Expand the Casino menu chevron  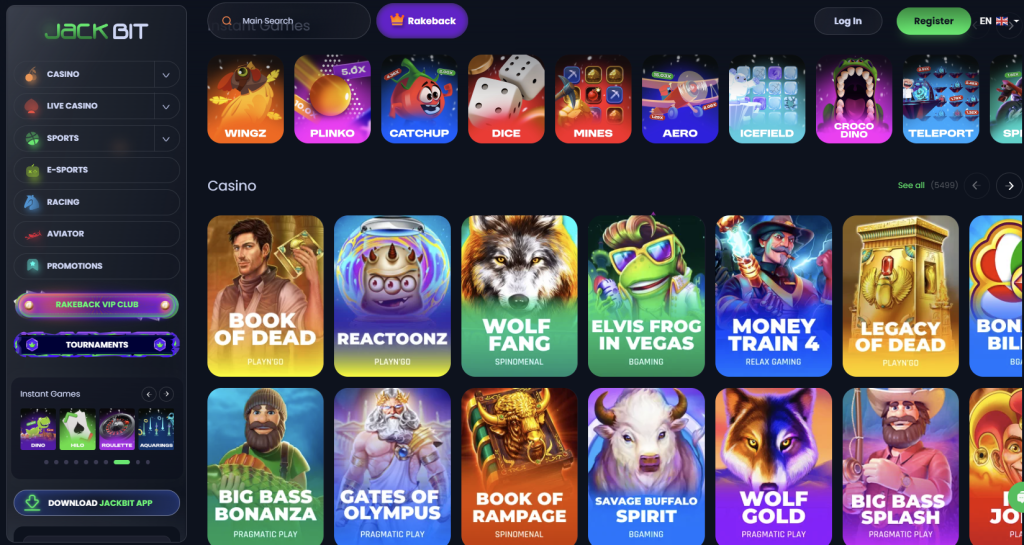[166, 75]
